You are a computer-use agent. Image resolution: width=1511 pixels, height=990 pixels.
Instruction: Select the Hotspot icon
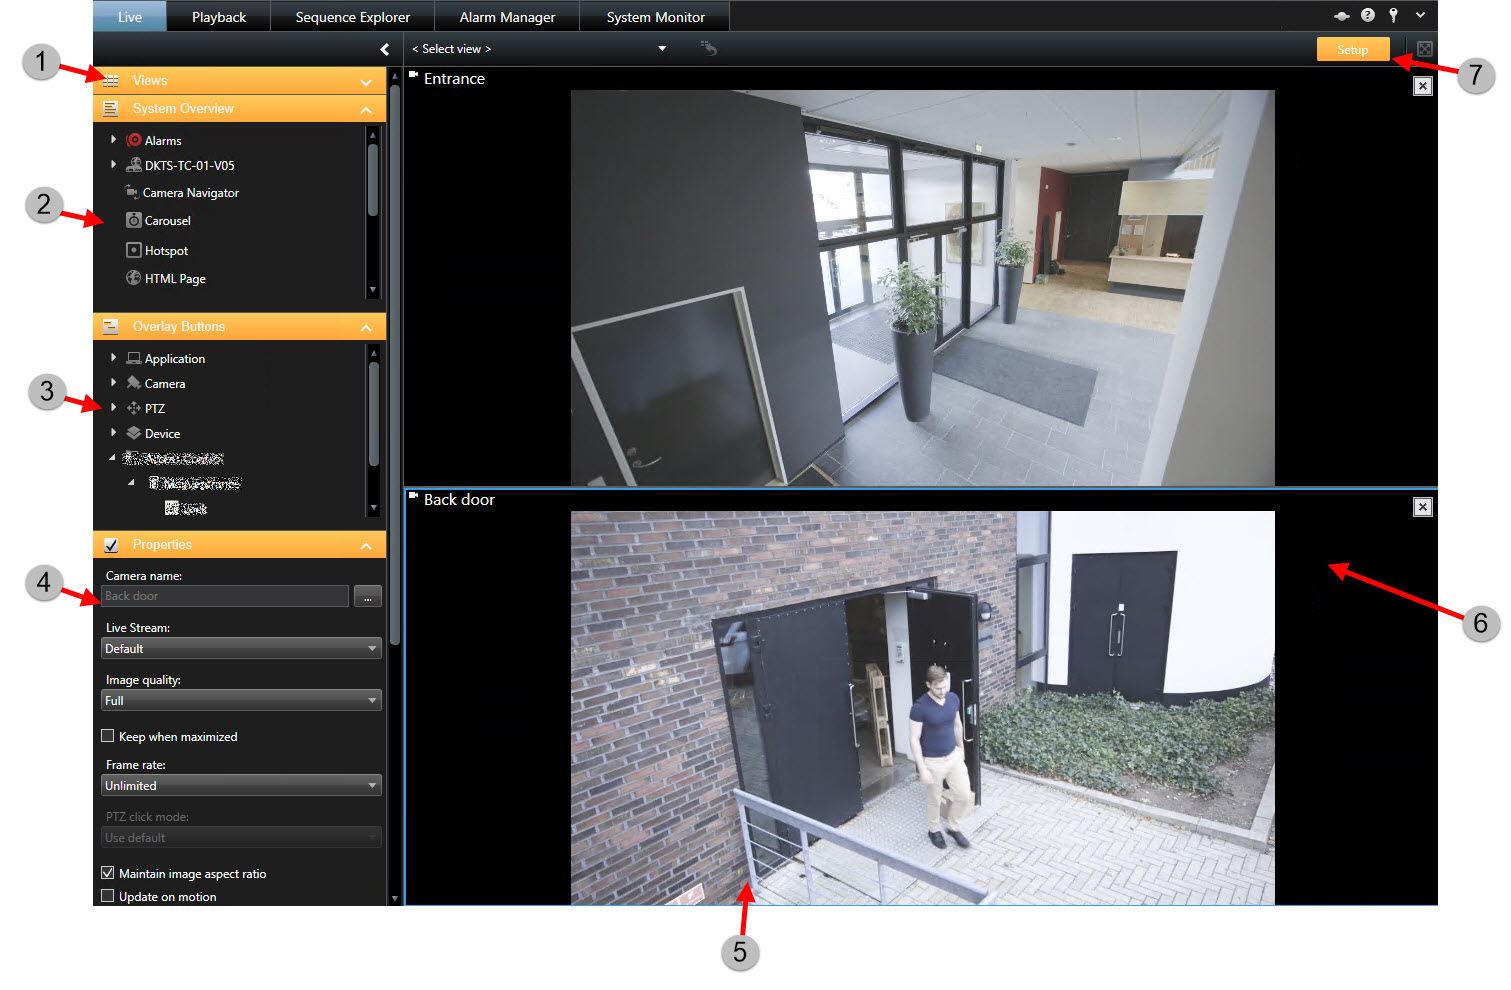[133, 250]
